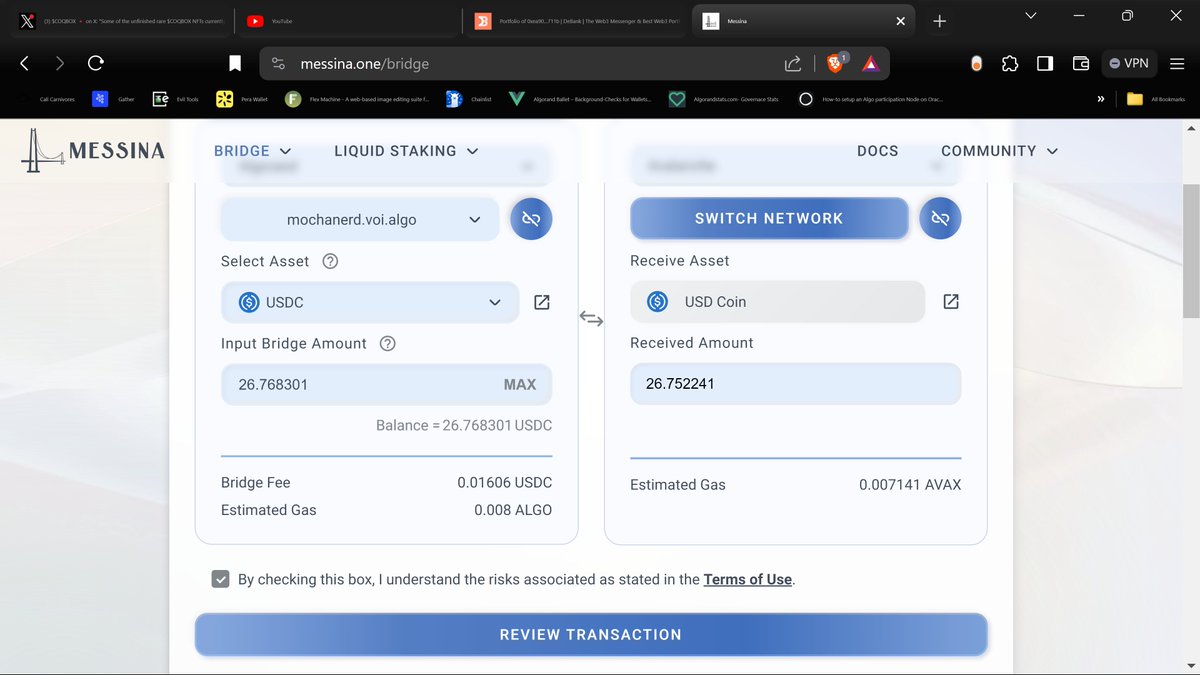Close the Messina tab
Viewport: 1200px width, 675px height.
(x=900, y=21)
